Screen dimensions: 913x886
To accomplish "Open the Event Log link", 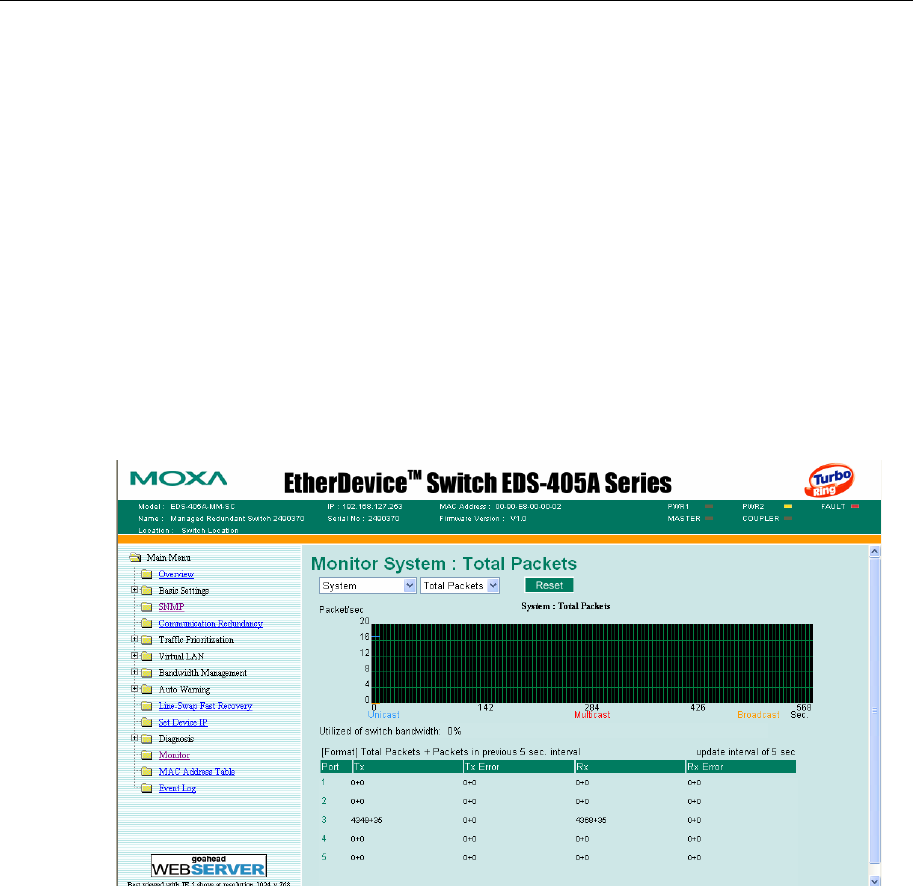I will coord(177,788).
